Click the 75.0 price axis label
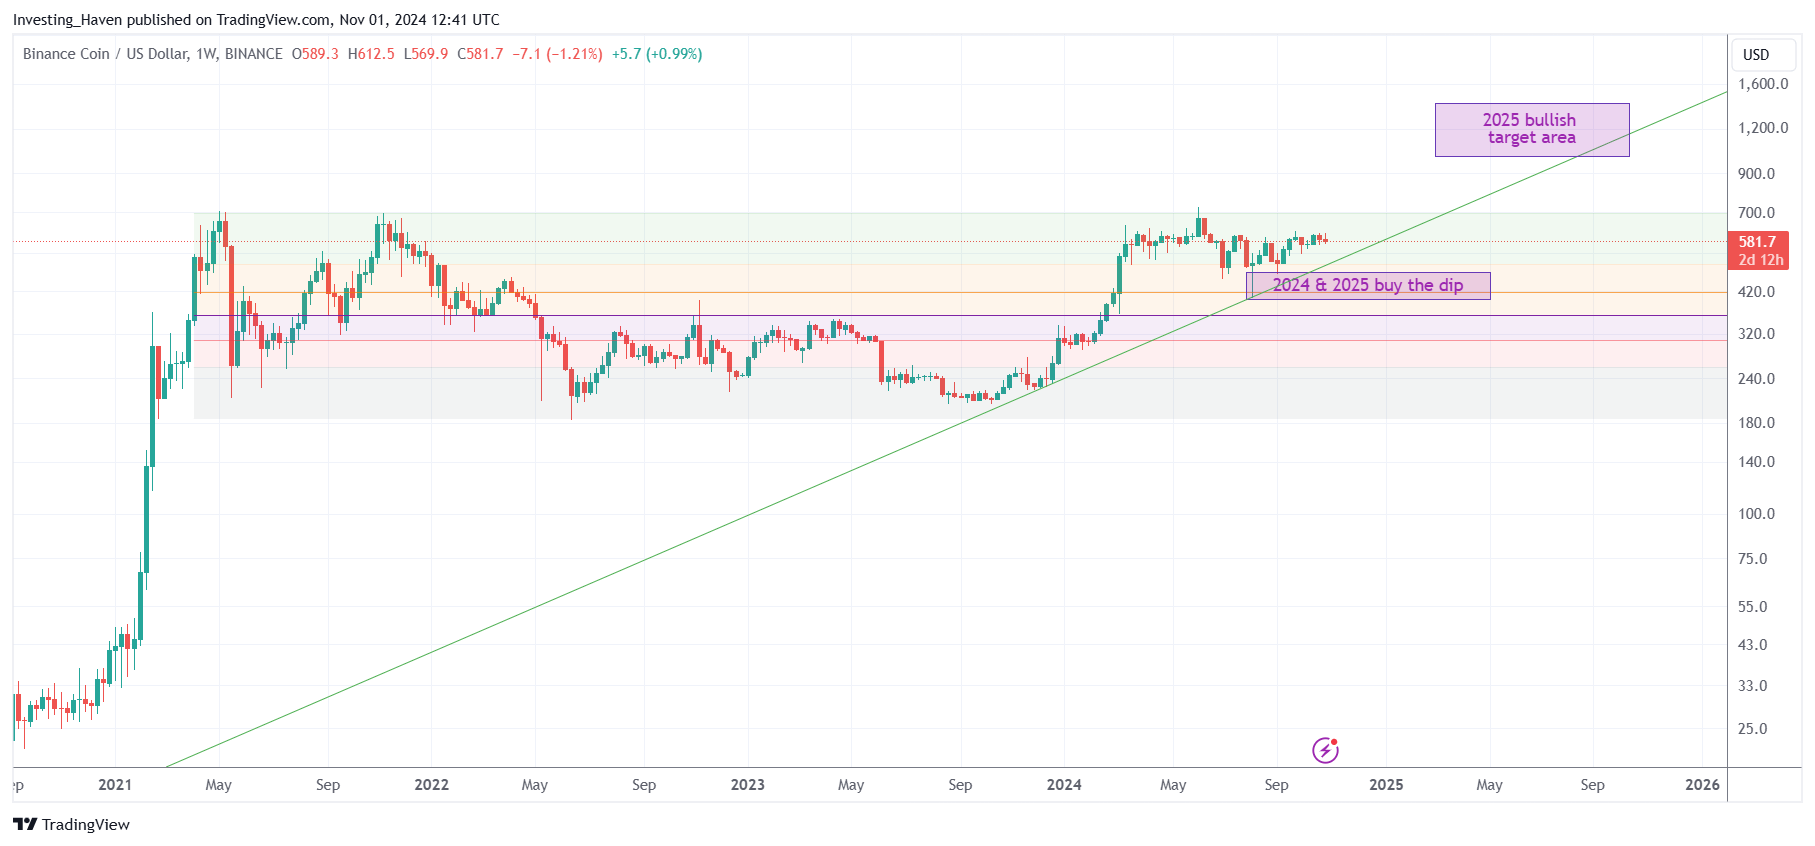Screen dimensions: 1815x846 1753,559
